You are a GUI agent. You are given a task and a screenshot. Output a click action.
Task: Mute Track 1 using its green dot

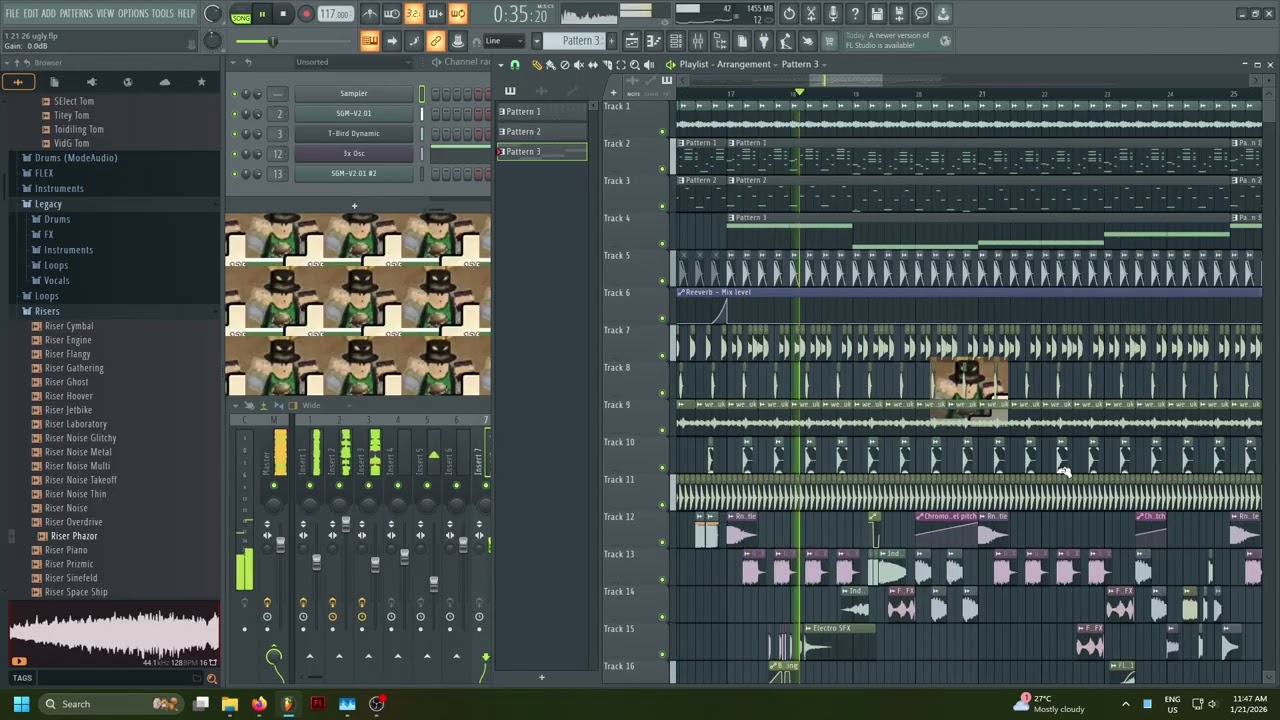pos(662,131)
